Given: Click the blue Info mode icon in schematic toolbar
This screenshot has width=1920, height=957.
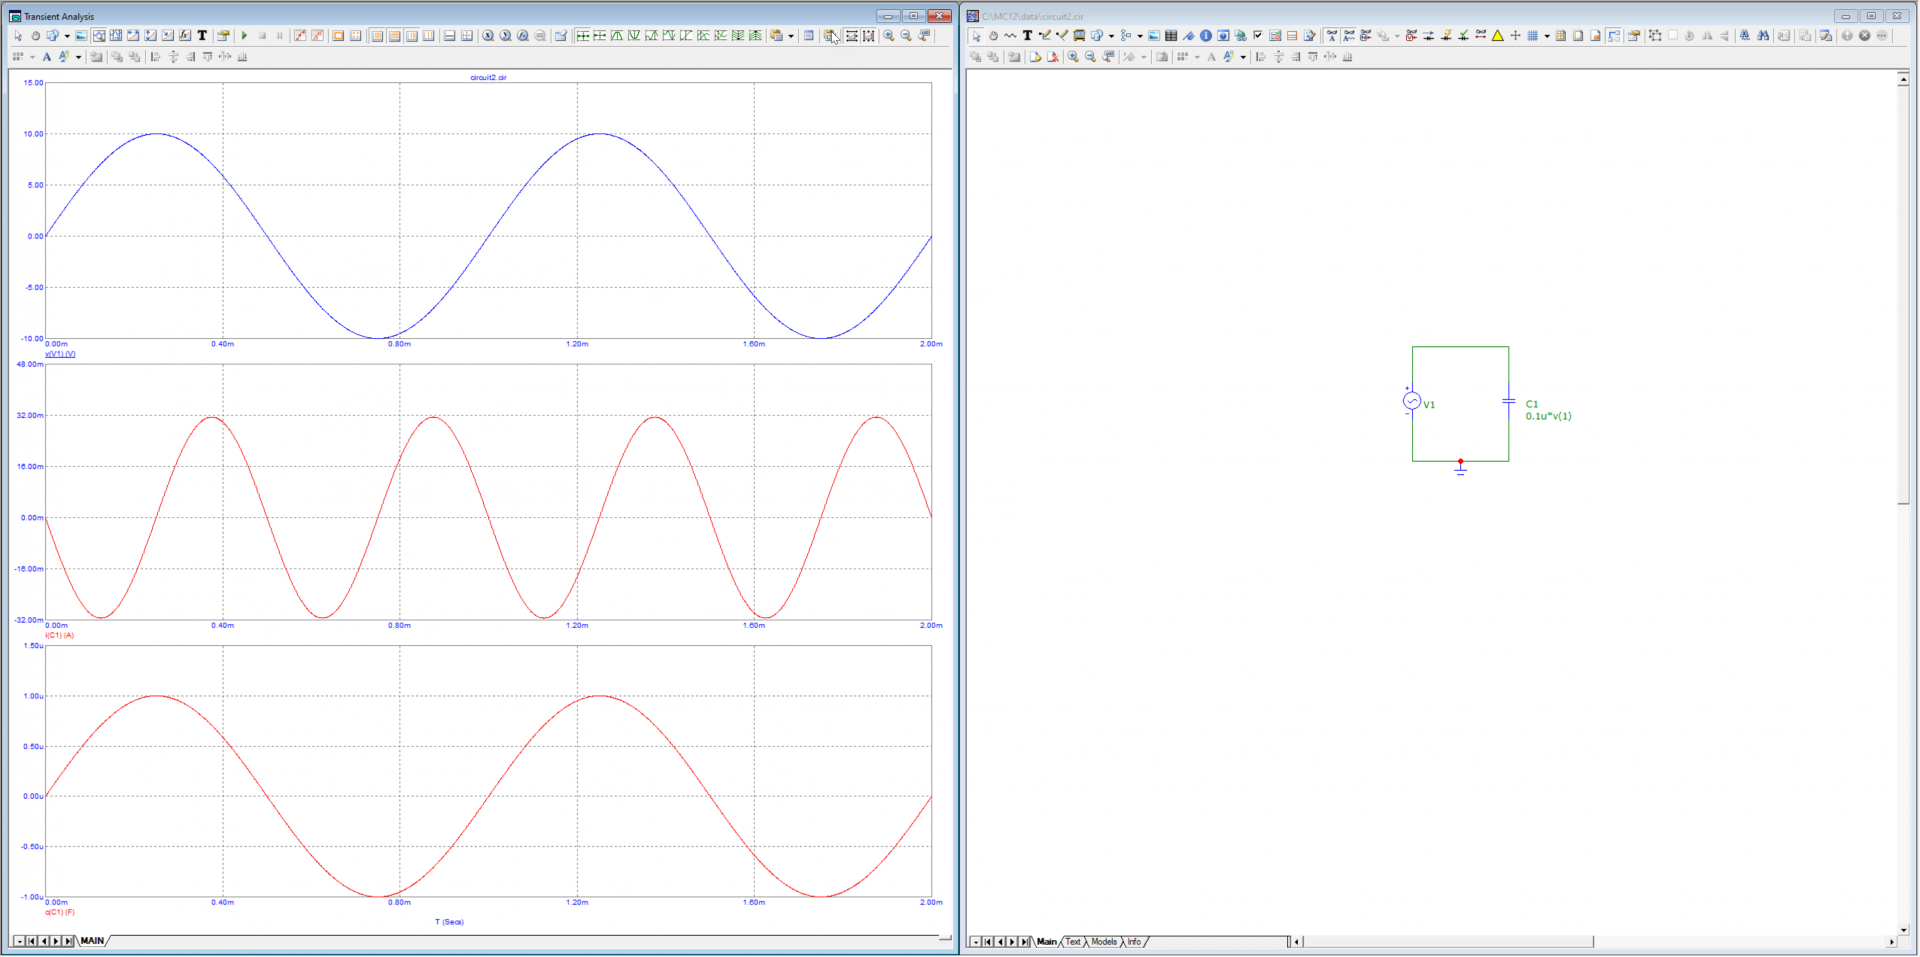Looking at the screenshot, I should coord(1206,36).
